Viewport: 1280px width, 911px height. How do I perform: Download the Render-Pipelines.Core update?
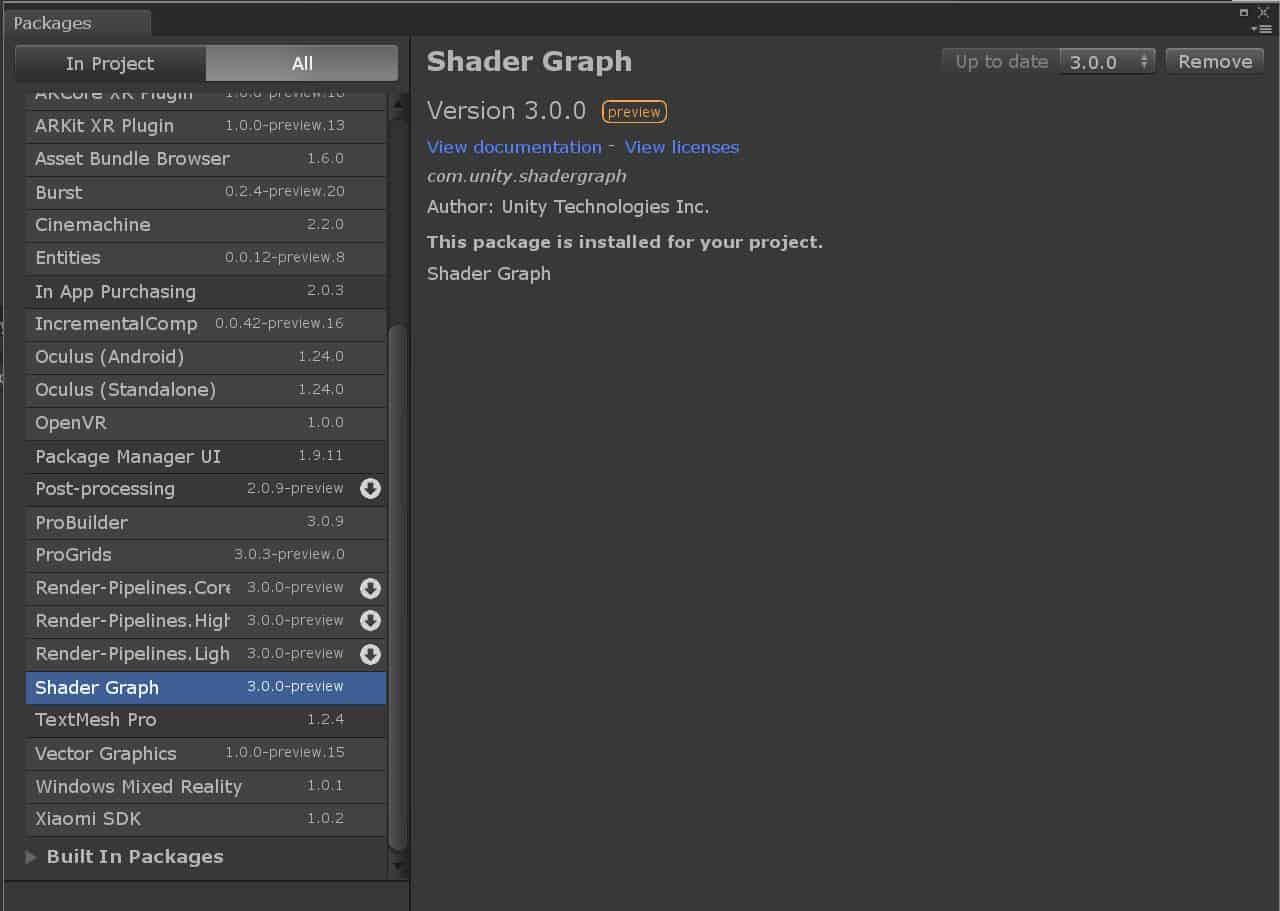370,588
